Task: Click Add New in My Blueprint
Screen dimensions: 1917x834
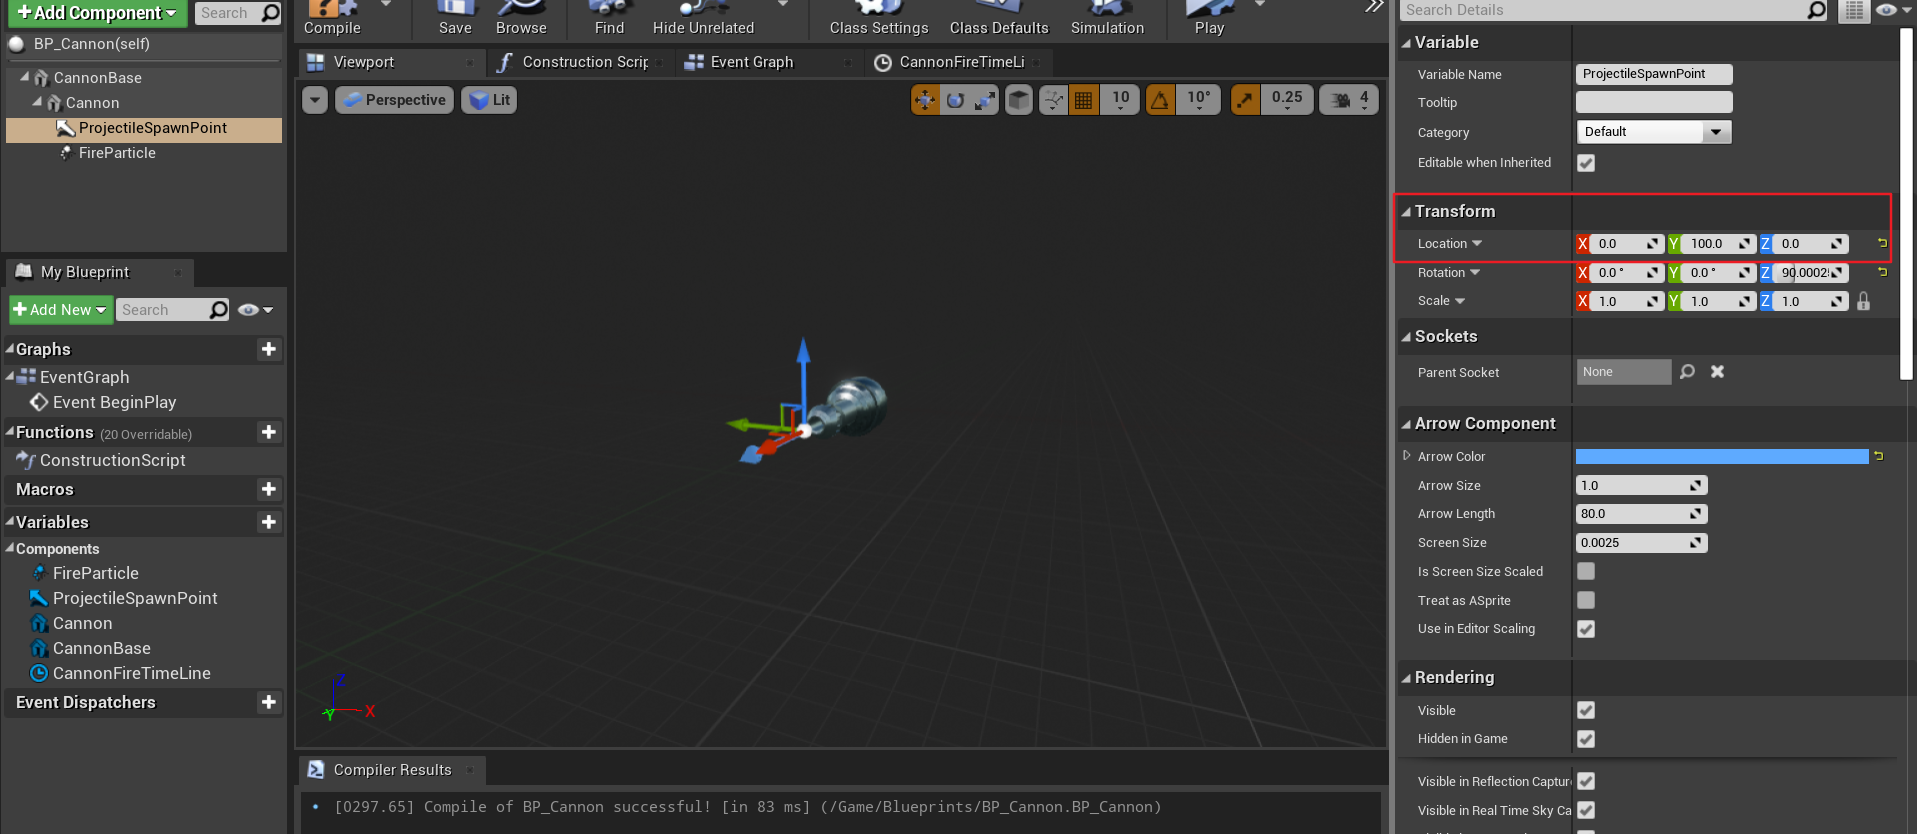Action: (x=61, y=310)
